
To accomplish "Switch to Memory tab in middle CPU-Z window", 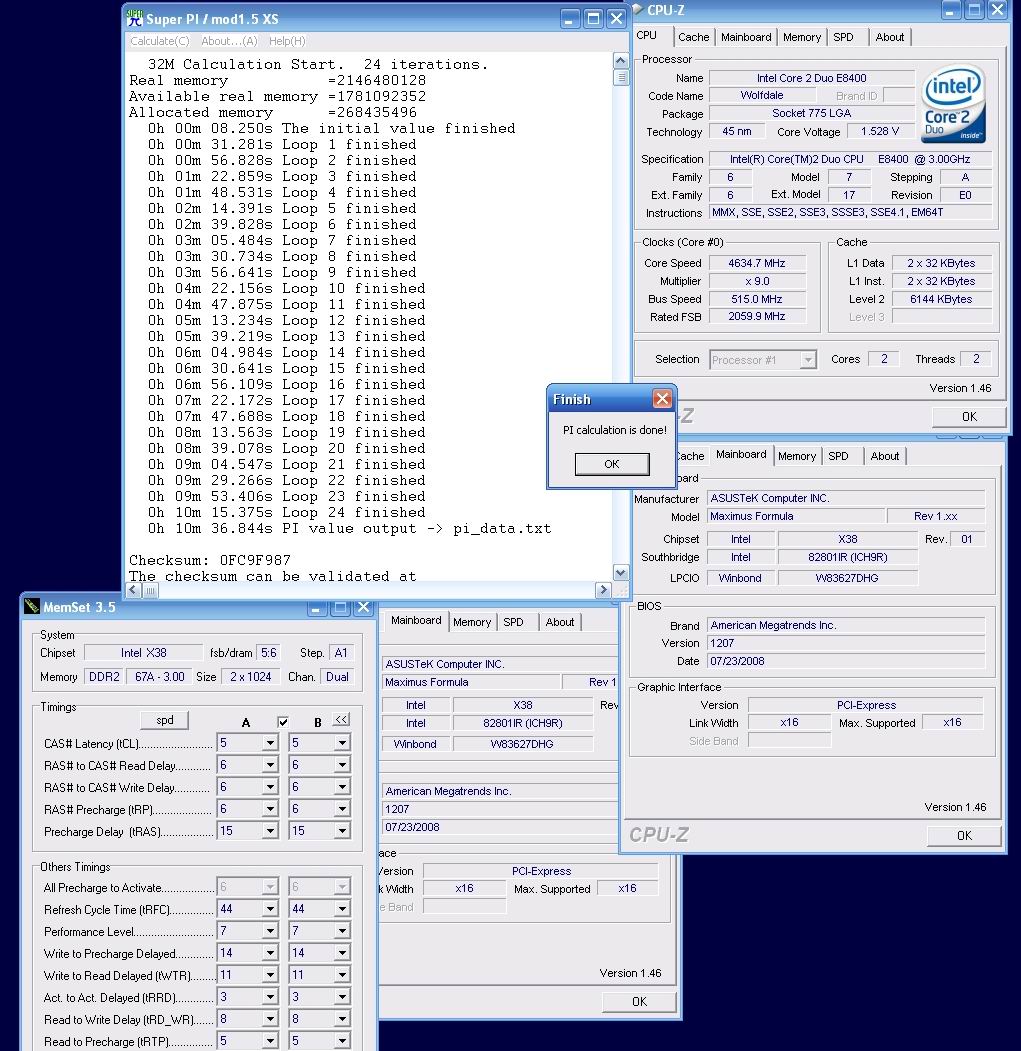I will [796, 456].
